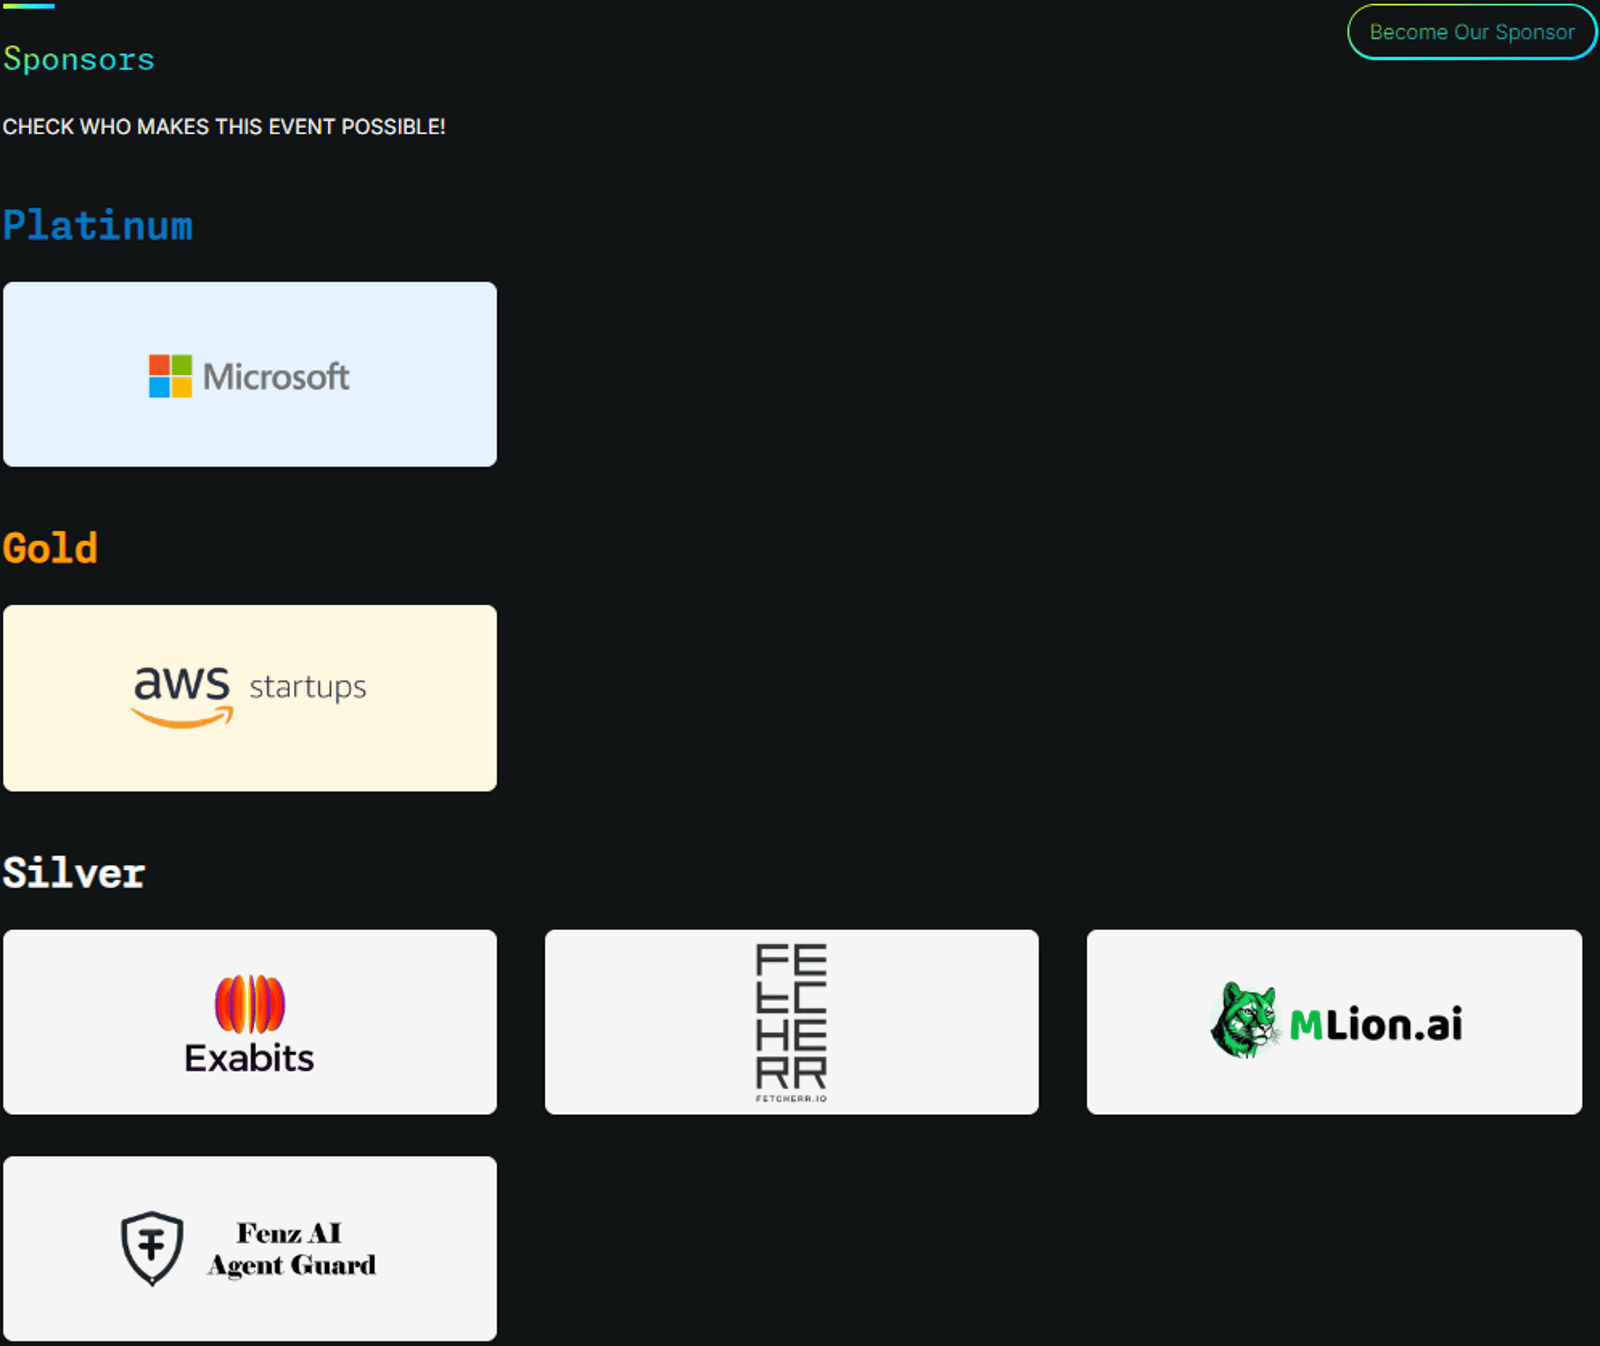Image resolution: width=1600 pixels, height=1346 pixels.
Task: Open the Fetcherr stacked letter logo
Action: click(791, 1015)
